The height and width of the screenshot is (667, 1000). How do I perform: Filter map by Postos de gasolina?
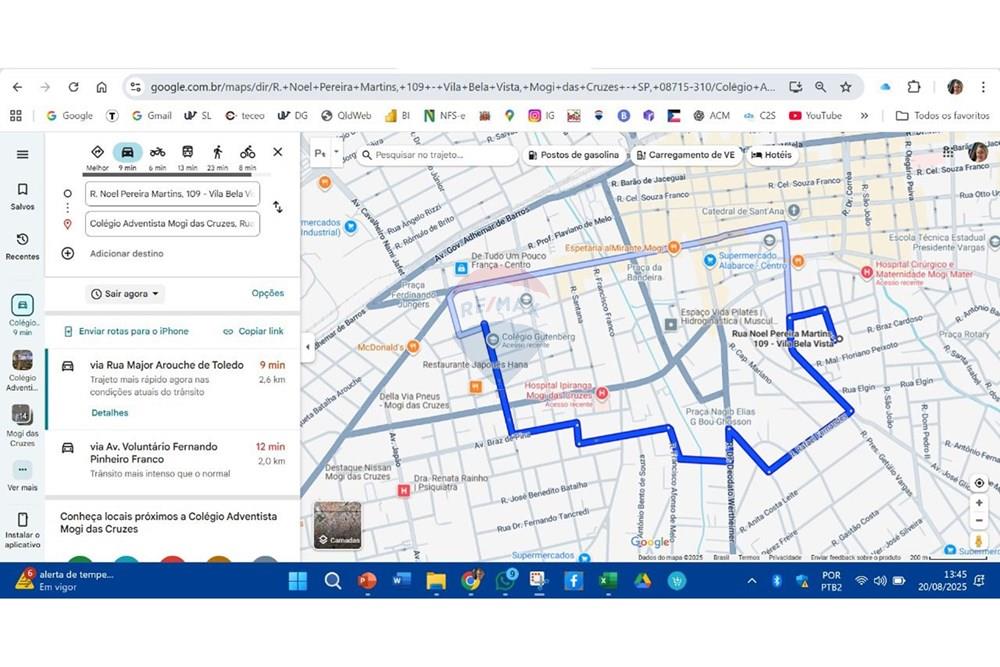pos(573,155)
